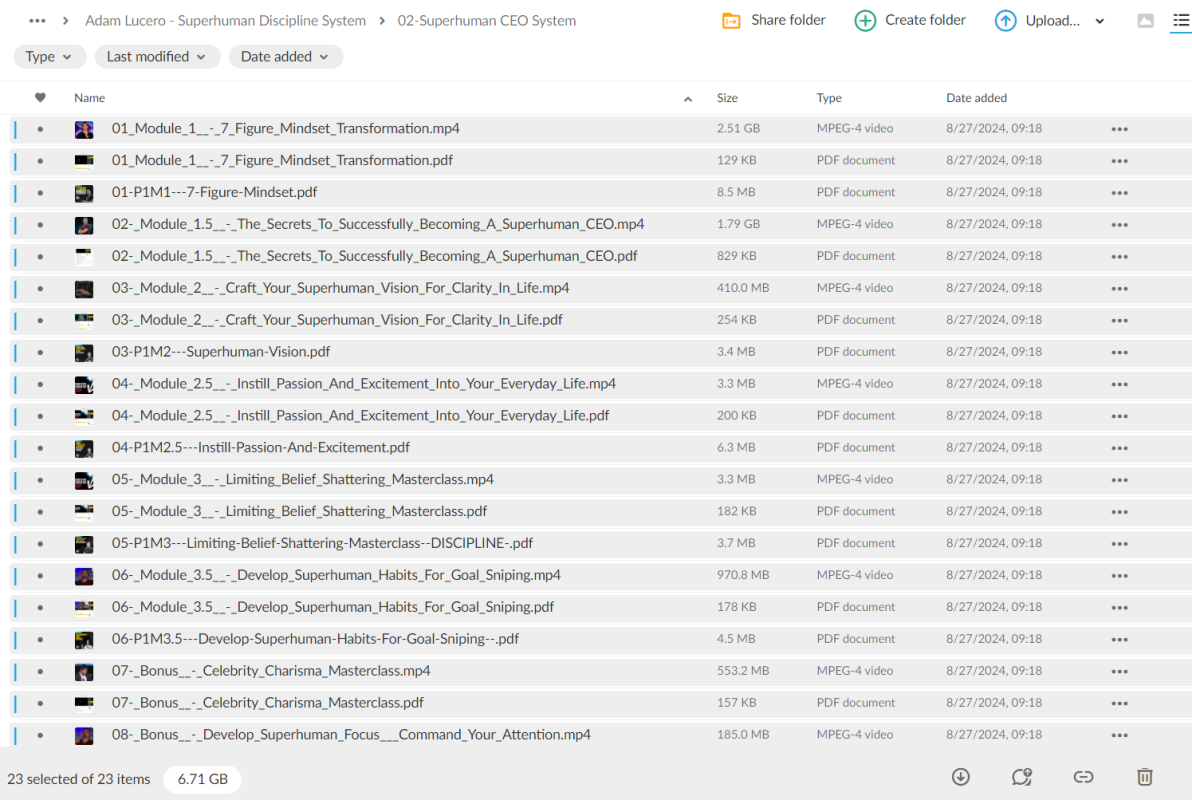Go to the Adam Lucero - Superhuman Discipline System breadcrumb
Image resolution: width=1192 pixels, height=800 pixels.
click(x=225, y=21)
